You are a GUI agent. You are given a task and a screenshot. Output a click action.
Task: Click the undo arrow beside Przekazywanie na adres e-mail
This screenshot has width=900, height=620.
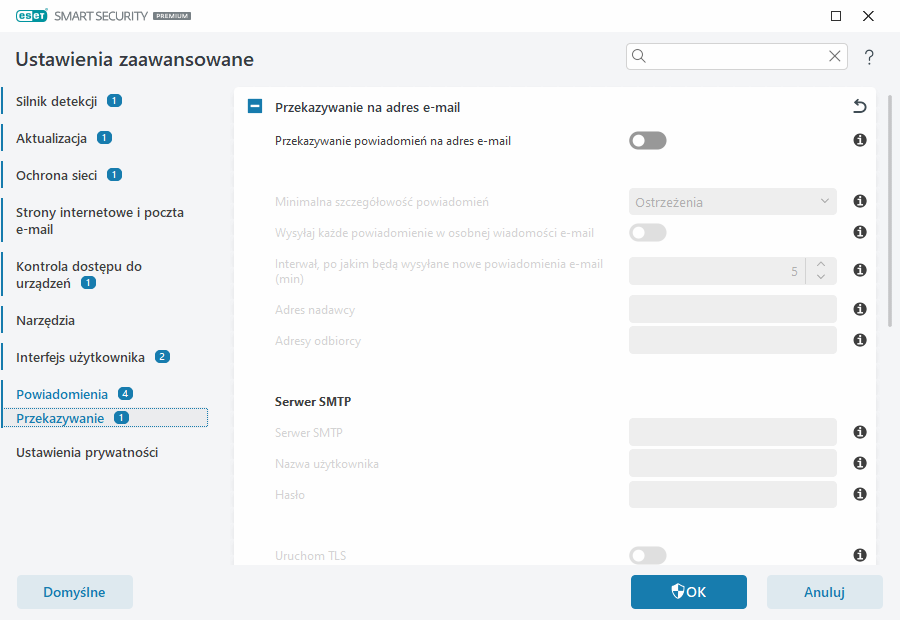point(859,107)
